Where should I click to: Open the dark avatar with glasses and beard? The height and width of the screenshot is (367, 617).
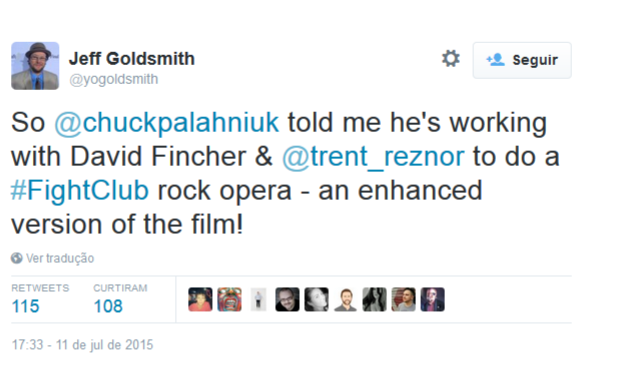[x=287, y=299]
